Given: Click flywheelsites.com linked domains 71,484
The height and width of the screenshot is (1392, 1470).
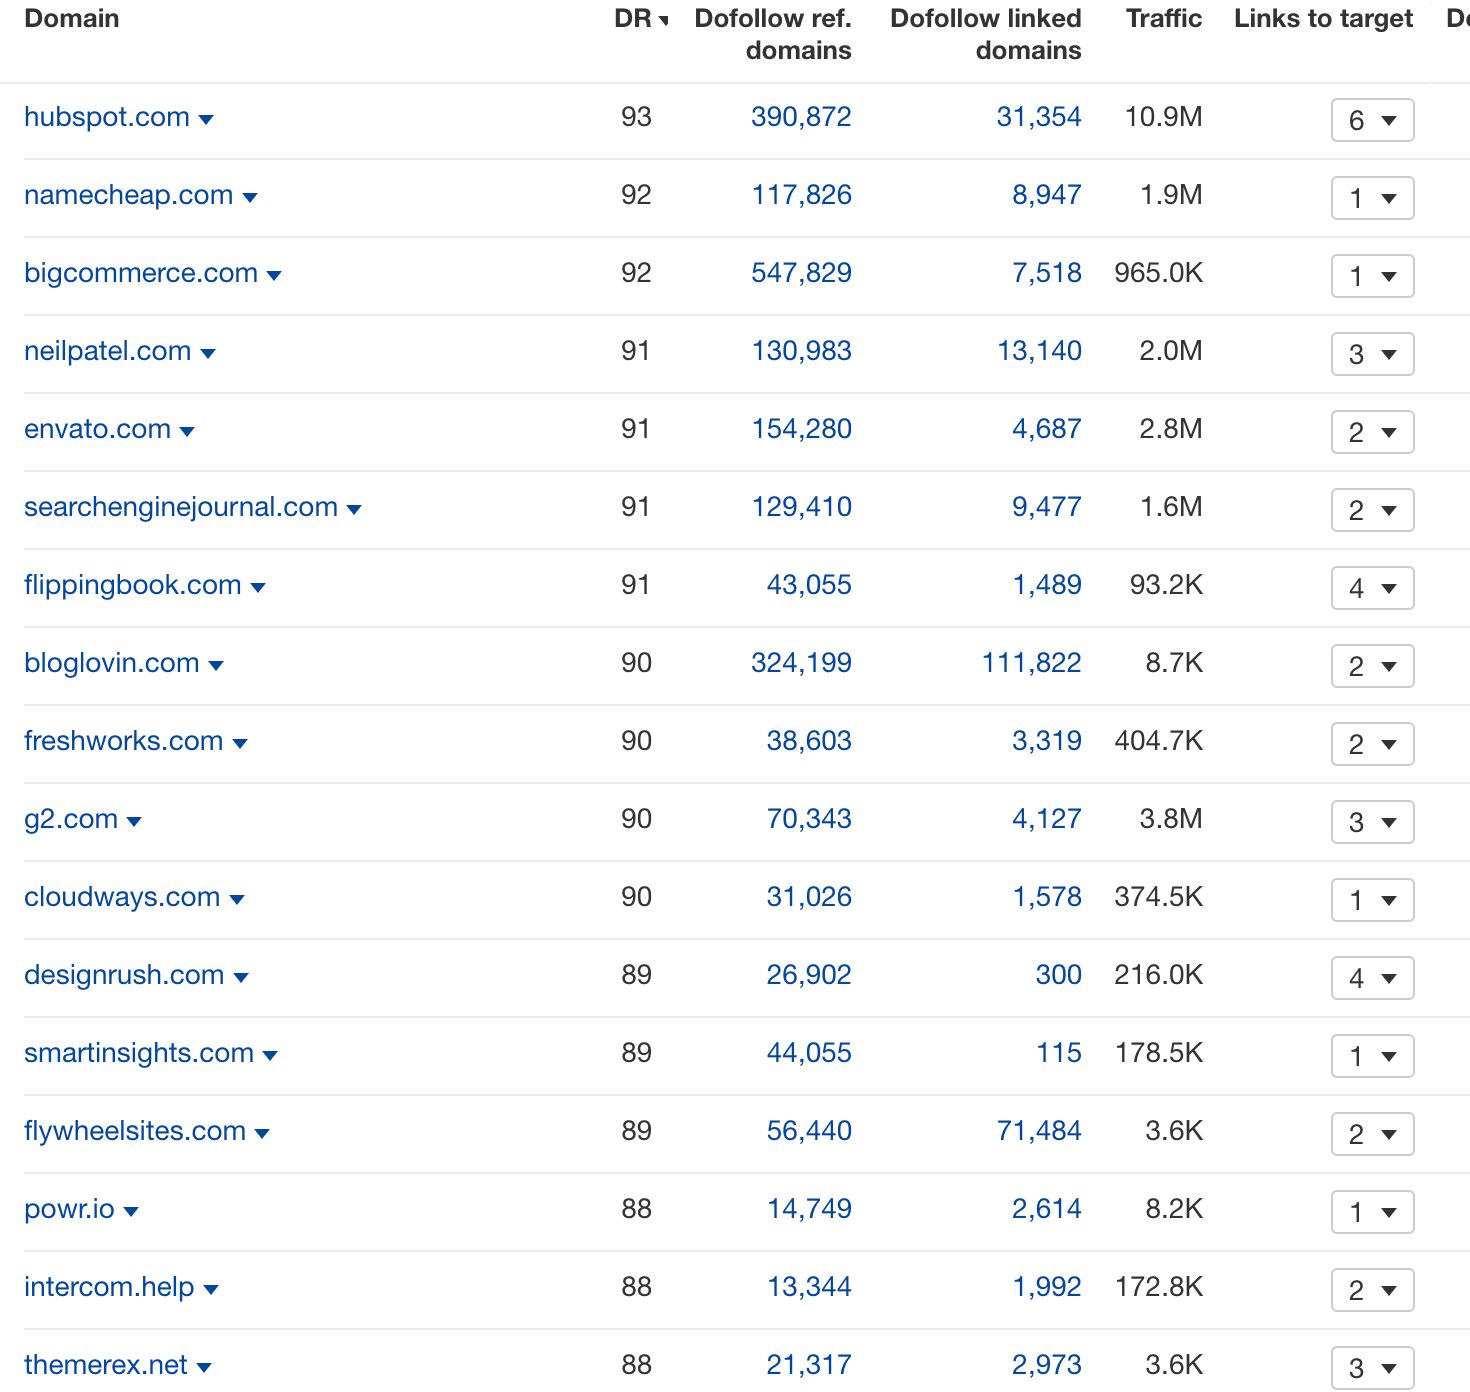Looking at the screenshot, I should [x=1039, y=1131].
